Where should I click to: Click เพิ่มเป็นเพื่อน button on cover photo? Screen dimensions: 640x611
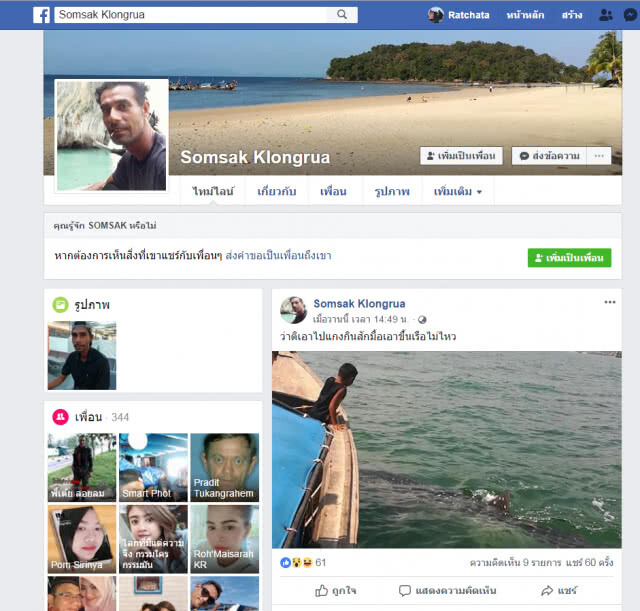pyautogui.click(x=461, y=156)
